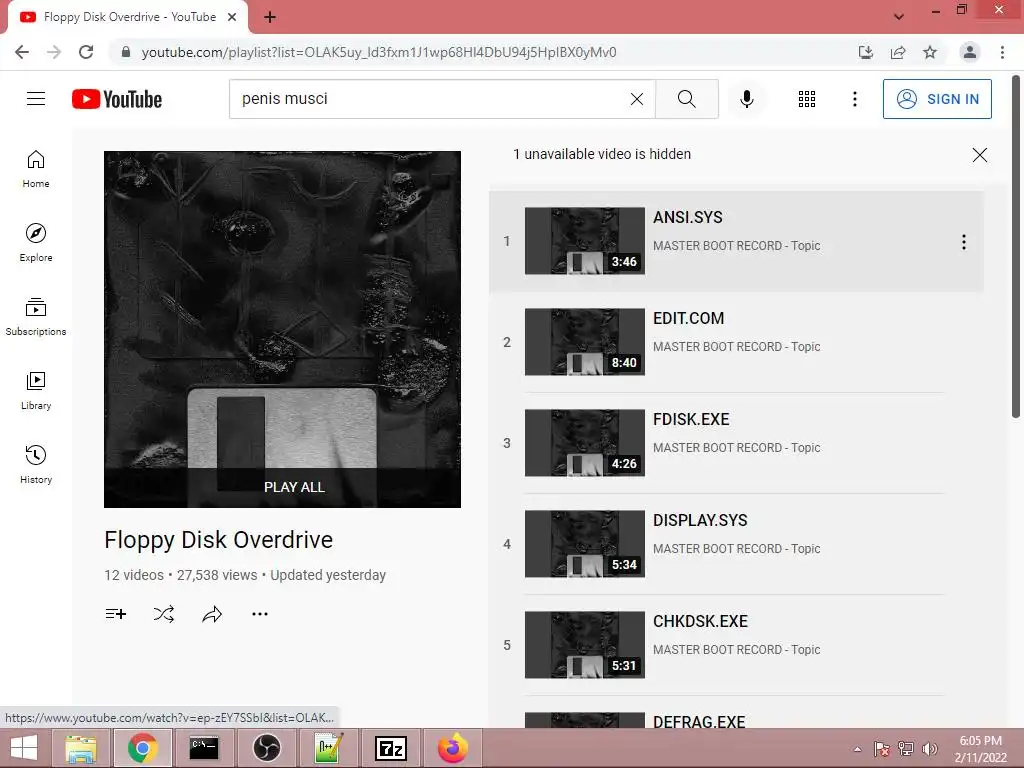
Task: Open the EDIT.COM video title
Action: point(688,319)
